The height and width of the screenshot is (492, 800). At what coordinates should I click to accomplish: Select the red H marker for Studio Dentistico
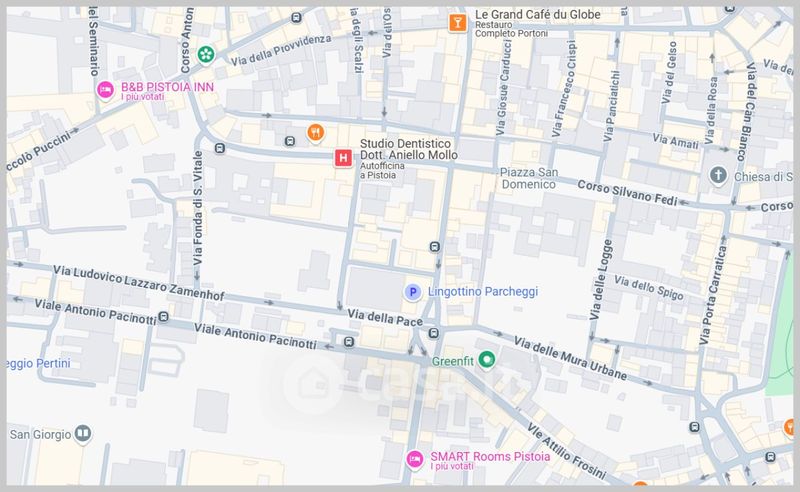(343, 158)
